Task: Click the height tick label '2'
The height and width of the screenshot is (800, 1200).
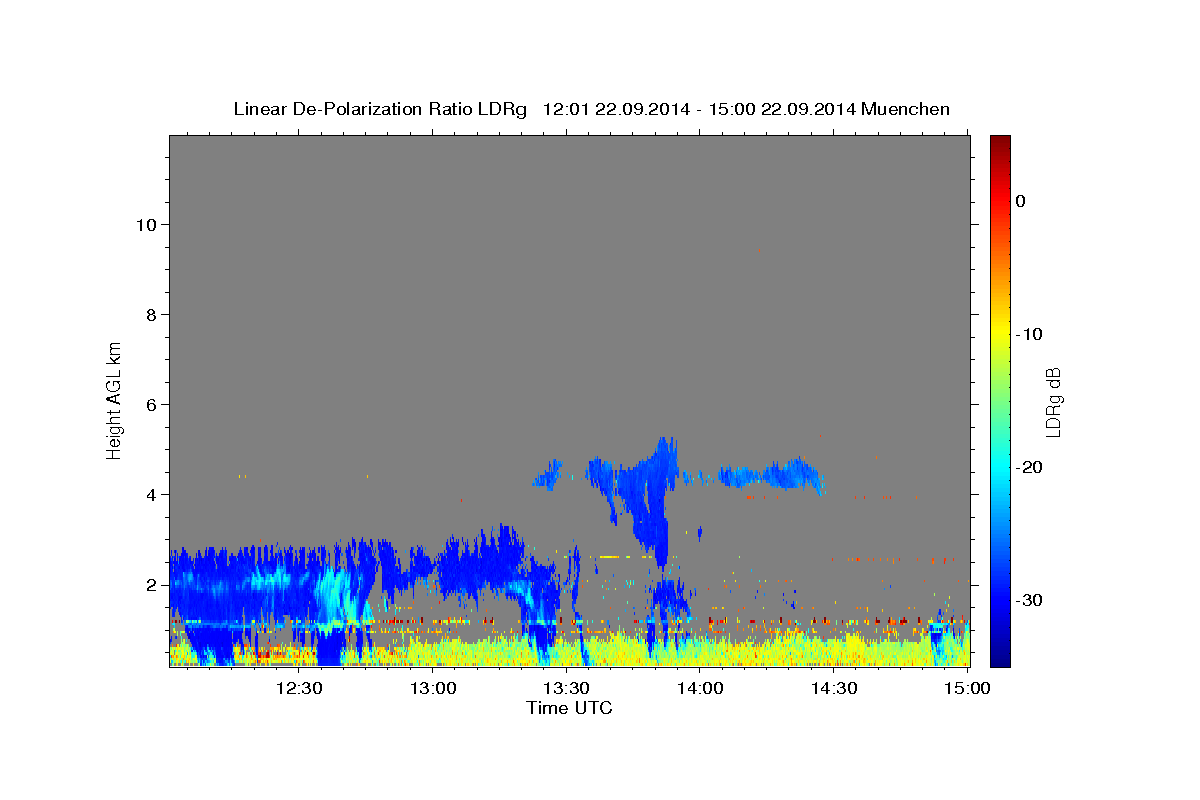Action: click(x=151, y=585)
